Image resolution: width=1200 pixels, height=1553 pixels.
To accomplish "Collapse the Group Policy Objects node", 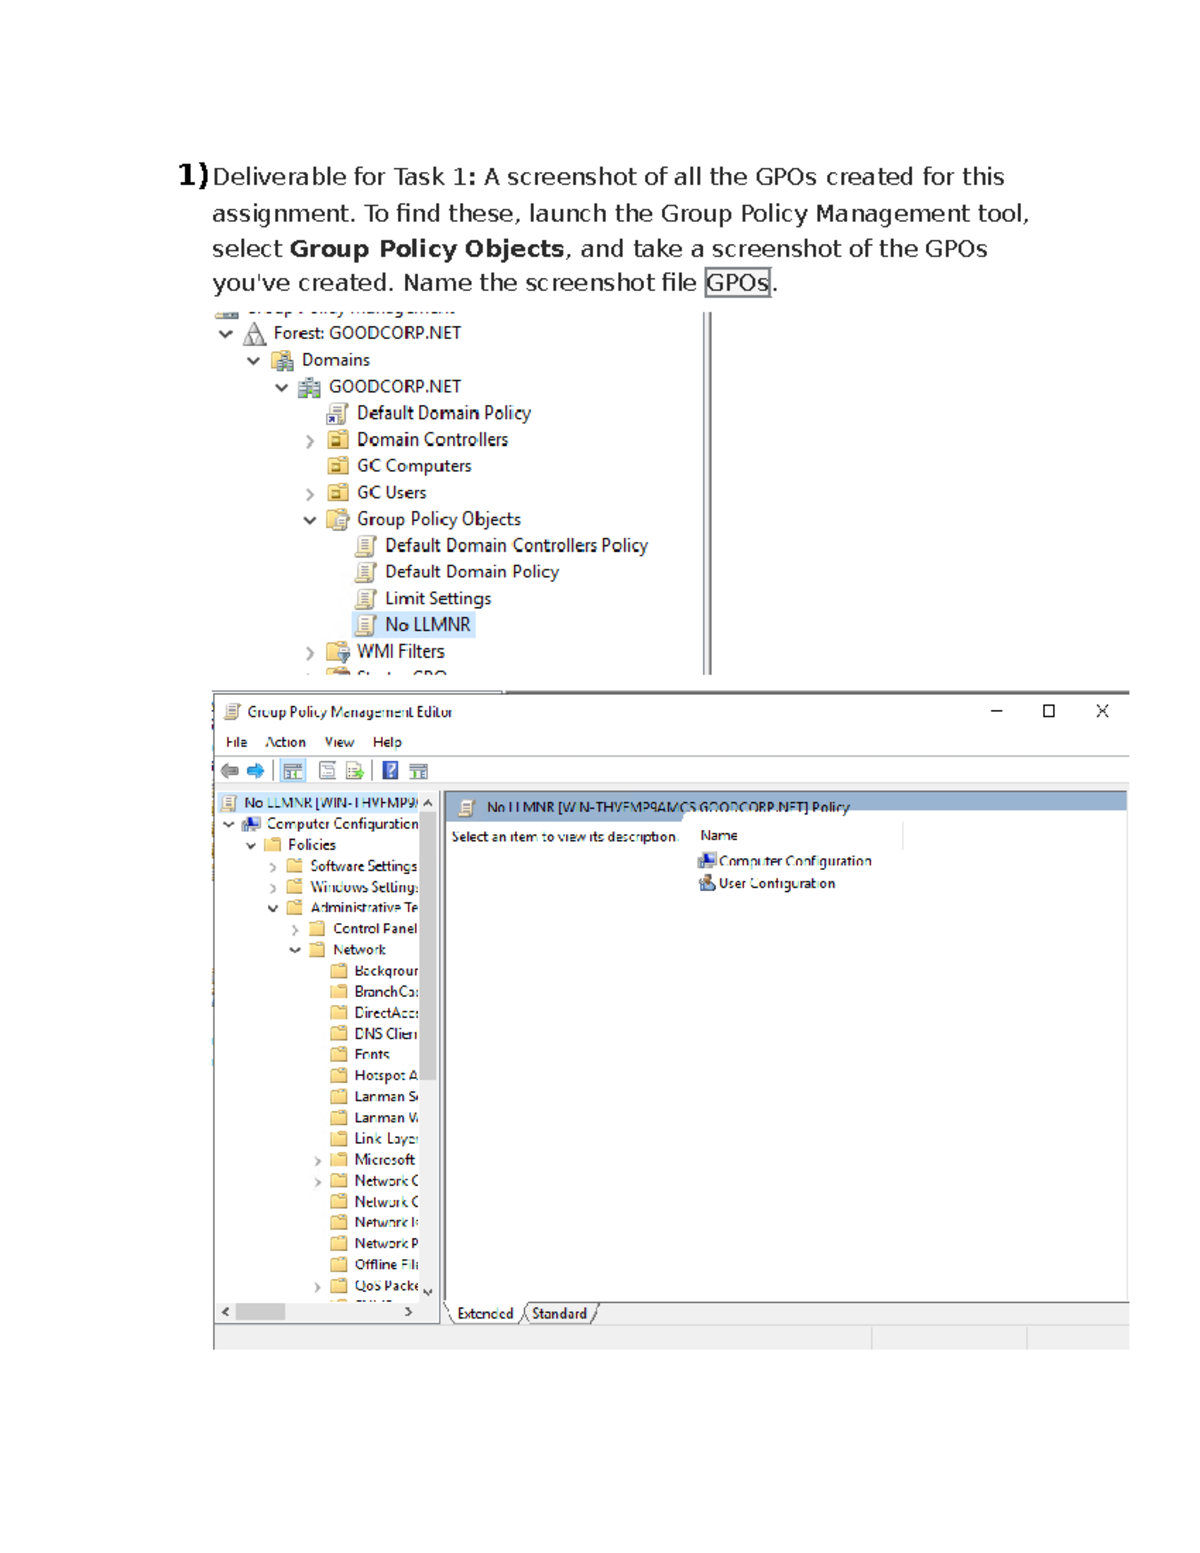I will [309, 519].
